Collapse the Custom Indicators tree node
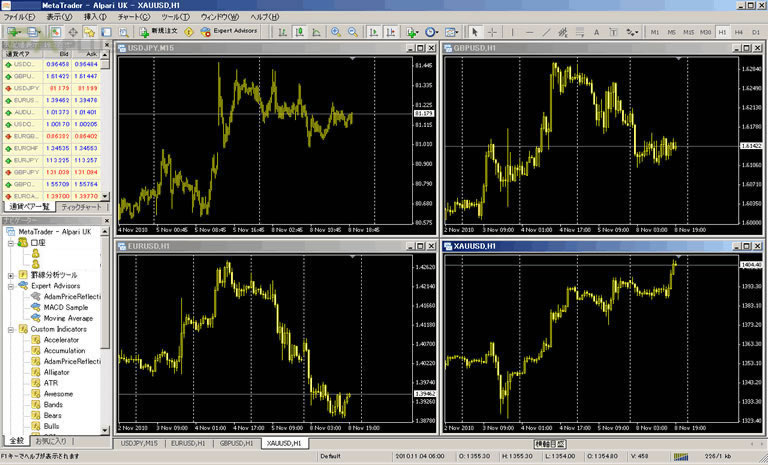 pos(10,329)
